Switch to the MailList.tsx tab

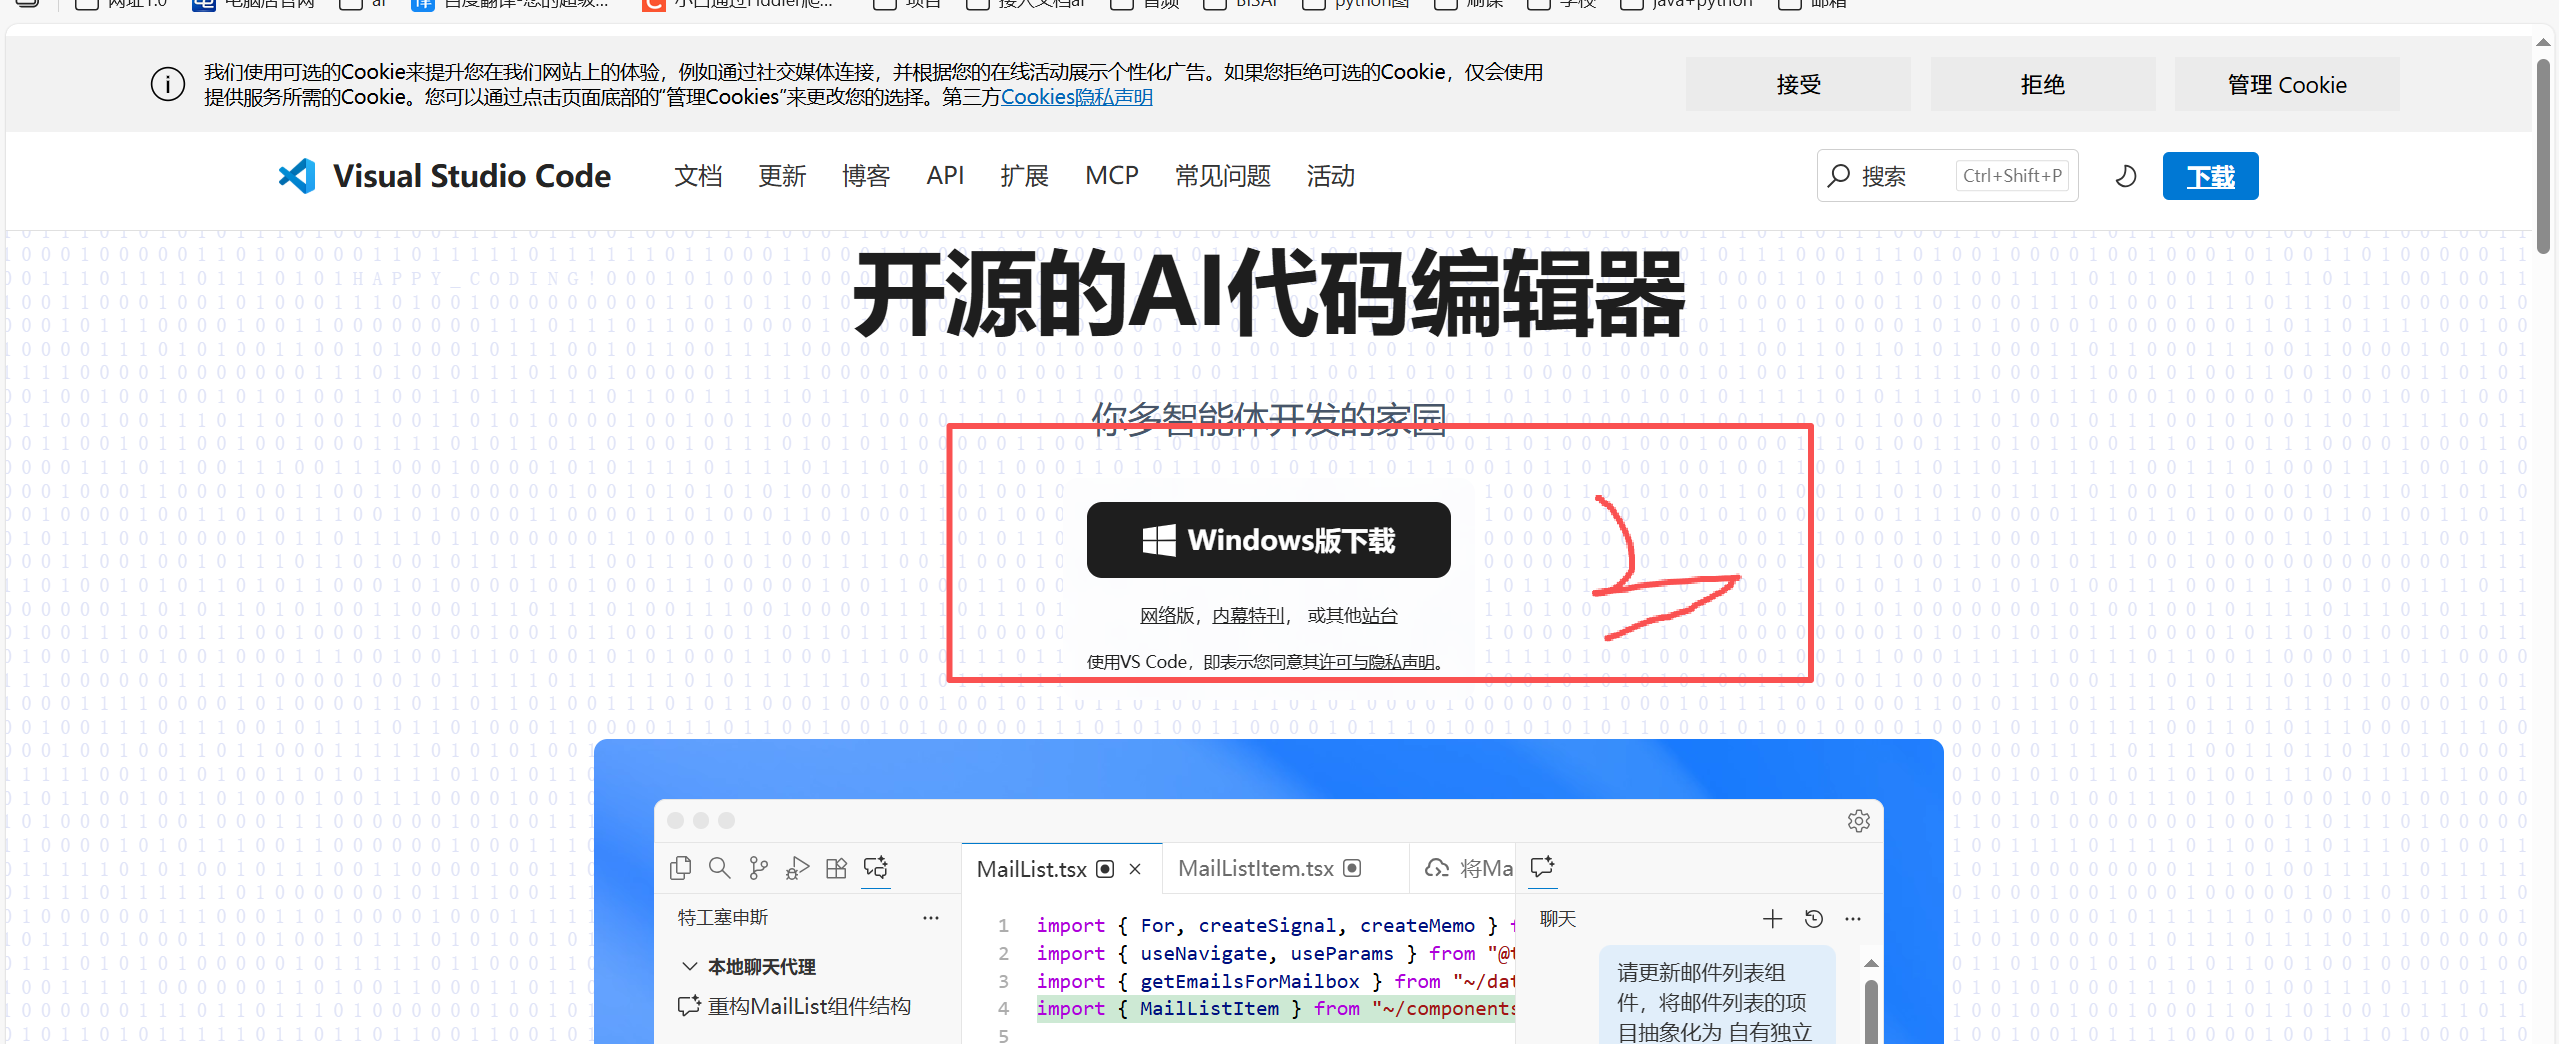click(1062, 869)
